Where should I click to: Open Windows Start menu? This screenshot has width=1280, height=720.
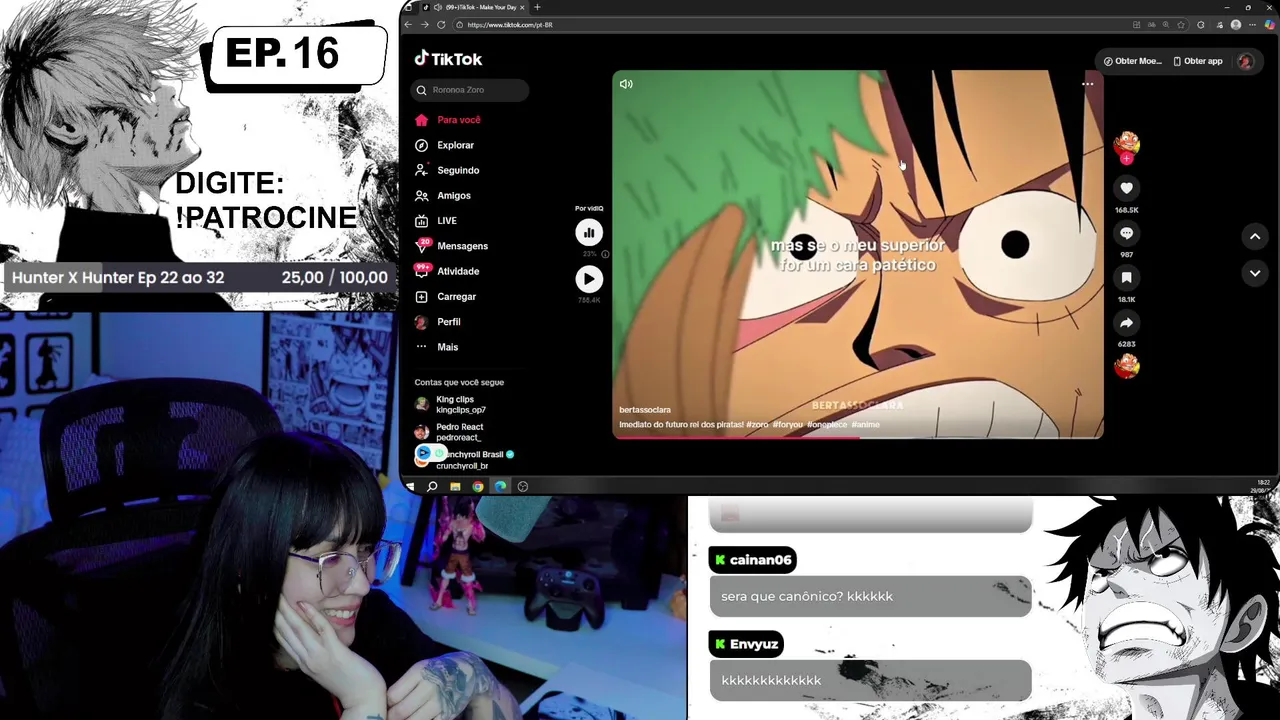coord(410,486)
